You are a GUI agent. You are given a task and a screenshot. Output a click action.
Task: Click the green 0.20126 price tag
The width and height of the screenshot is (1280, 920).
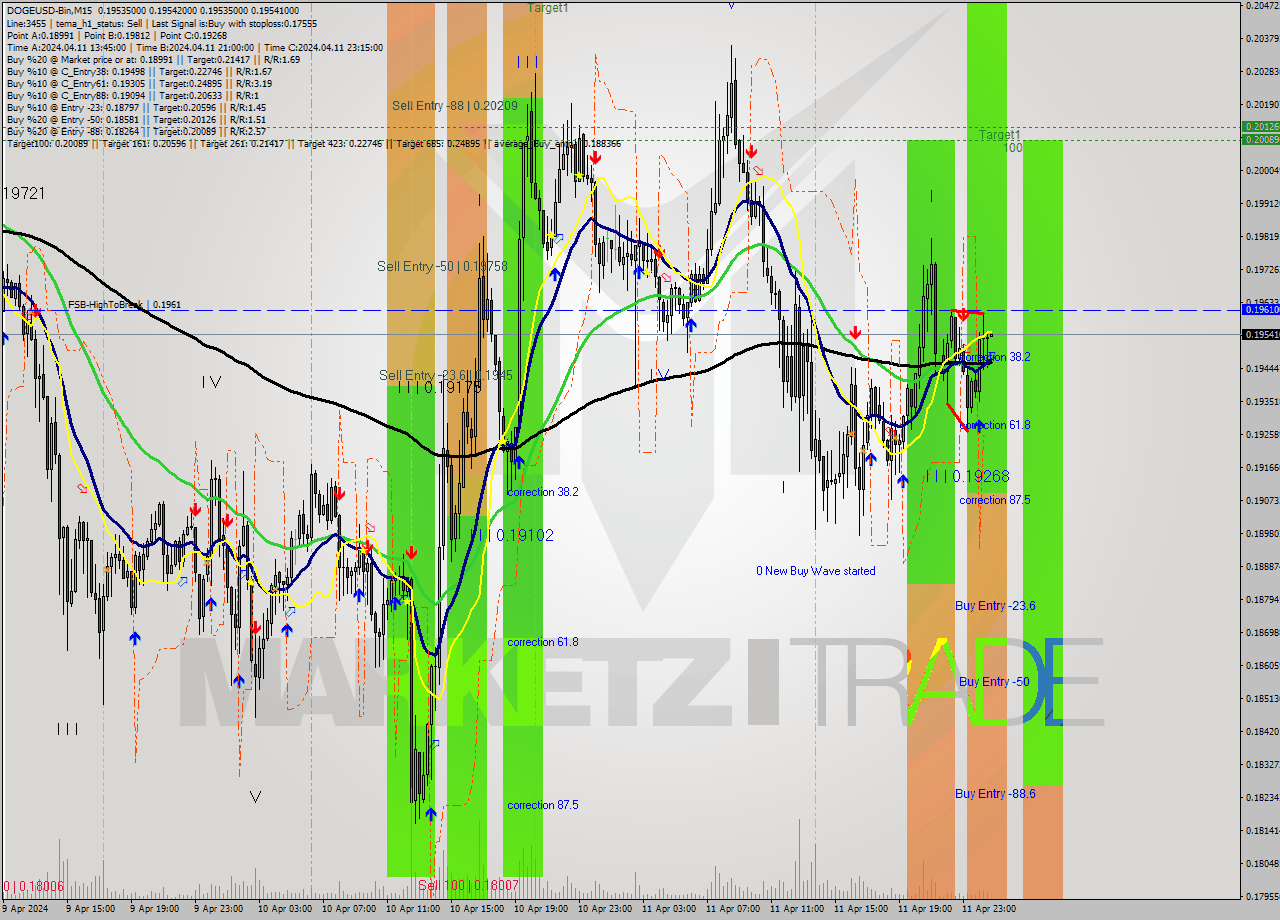(1260, 126)
